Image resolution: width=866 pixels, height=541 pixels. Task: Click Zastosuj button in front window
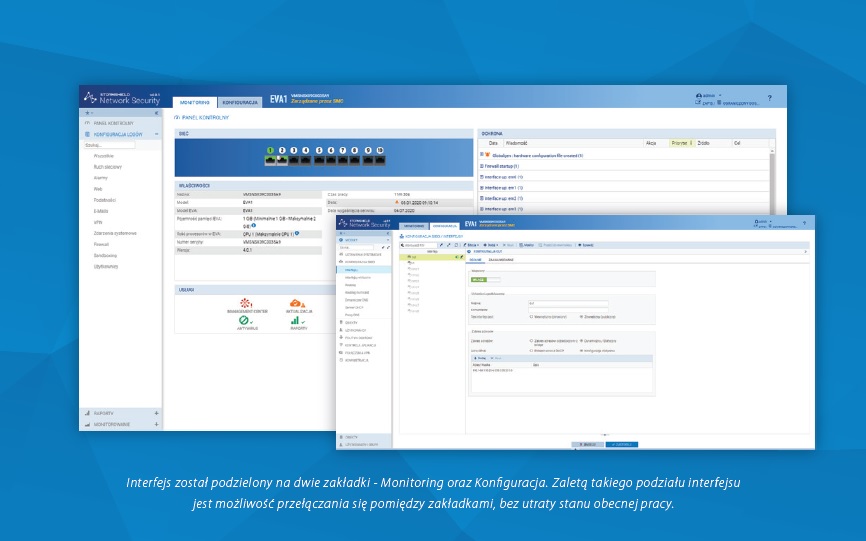[x=622, y=444]
